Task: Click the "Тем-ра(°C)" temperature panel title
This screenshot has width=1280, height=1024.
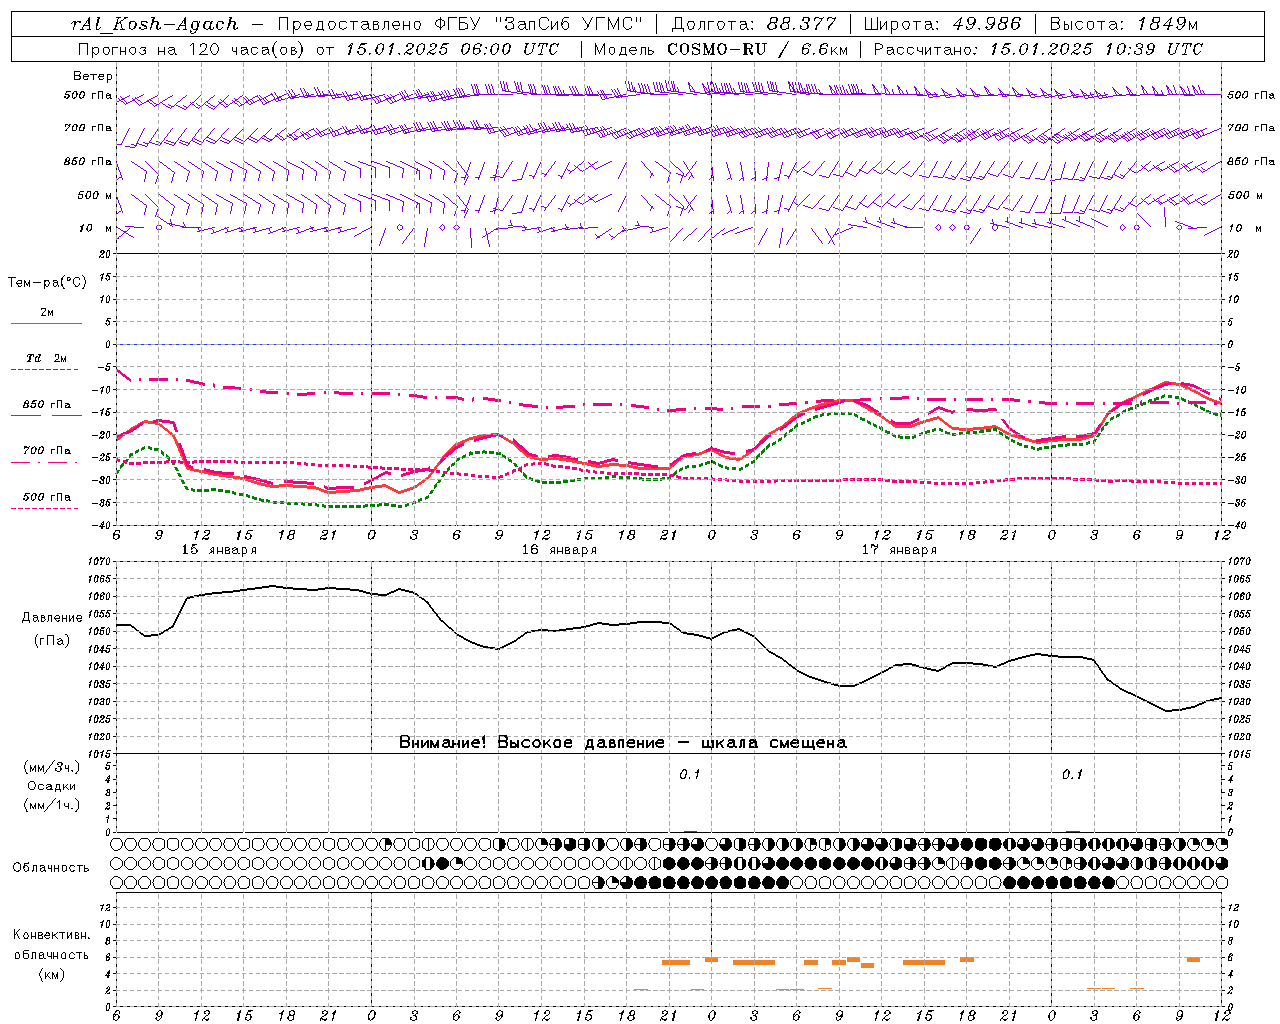Action: pos(47,282)
